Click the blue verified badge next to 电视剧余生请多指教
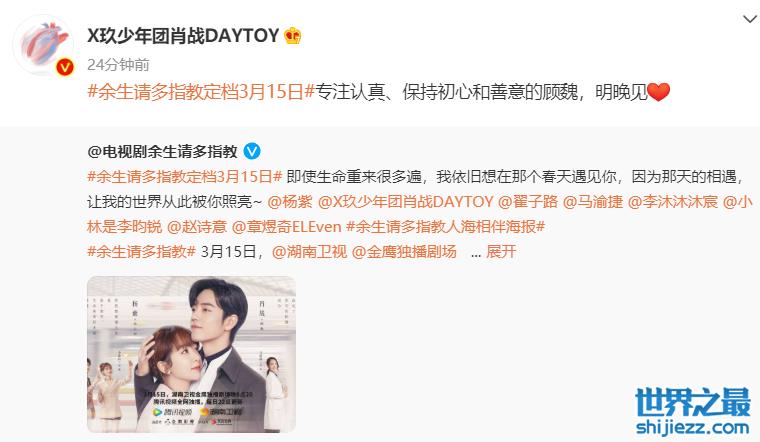This screenshot has height=442, width=760. (252, 152)
